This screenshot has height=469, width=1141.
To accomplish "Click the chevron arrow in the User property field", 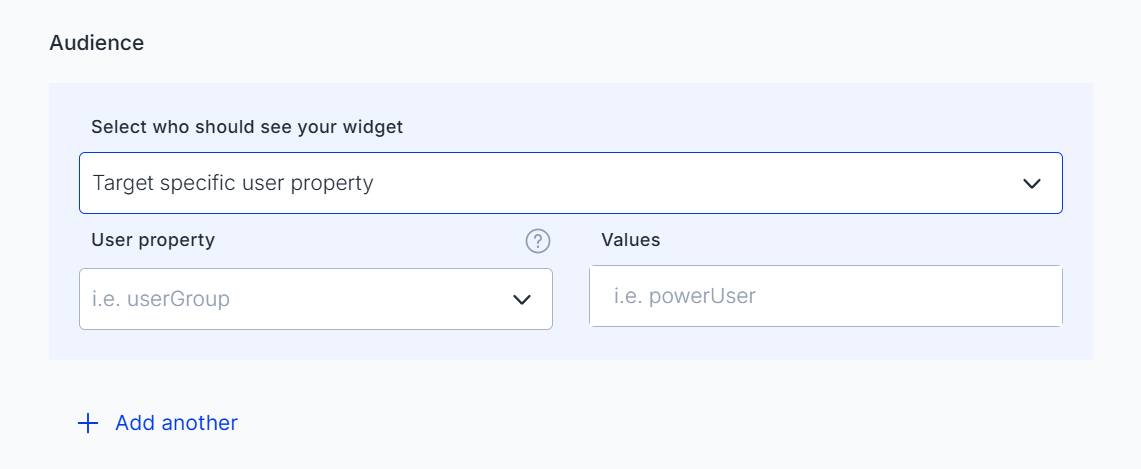I will click(x=521, y=299).
